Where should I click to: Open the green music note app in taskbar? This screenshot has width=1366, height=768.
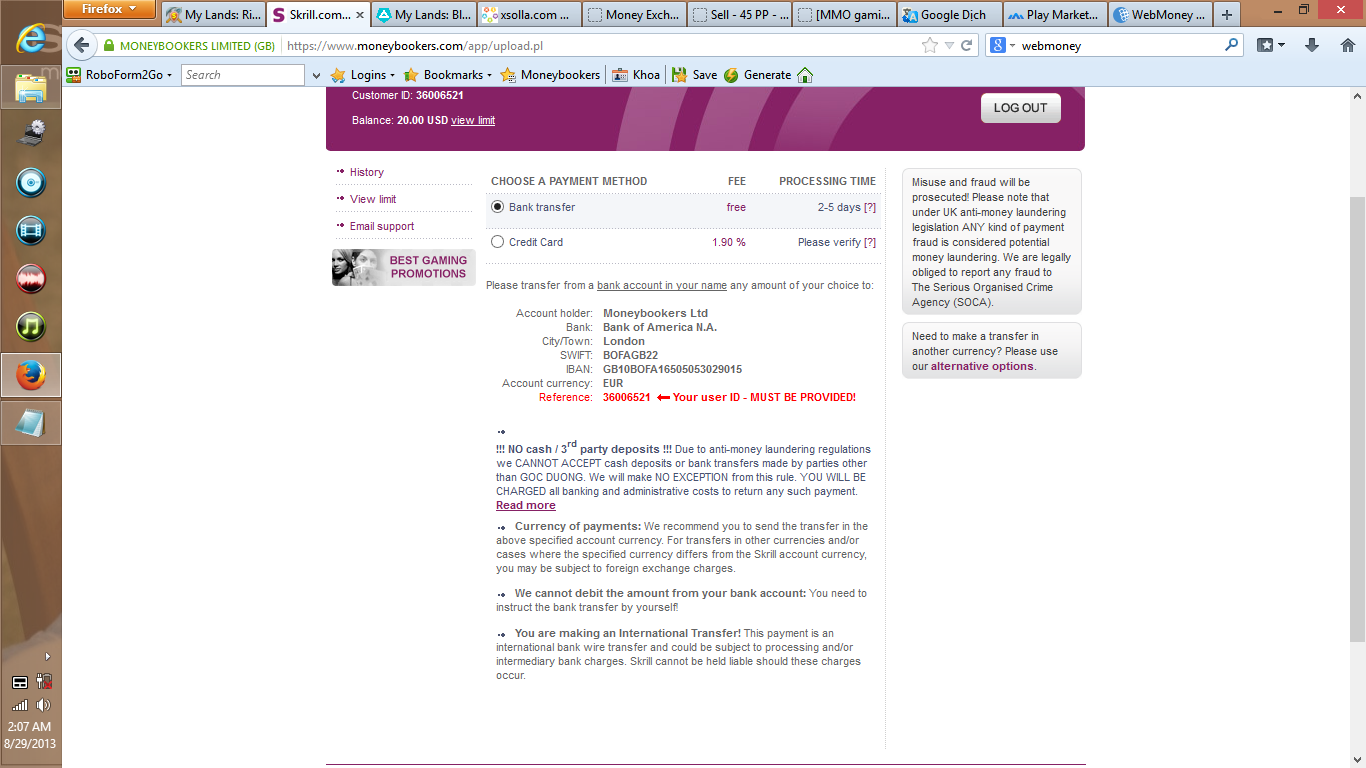(31, 327)
